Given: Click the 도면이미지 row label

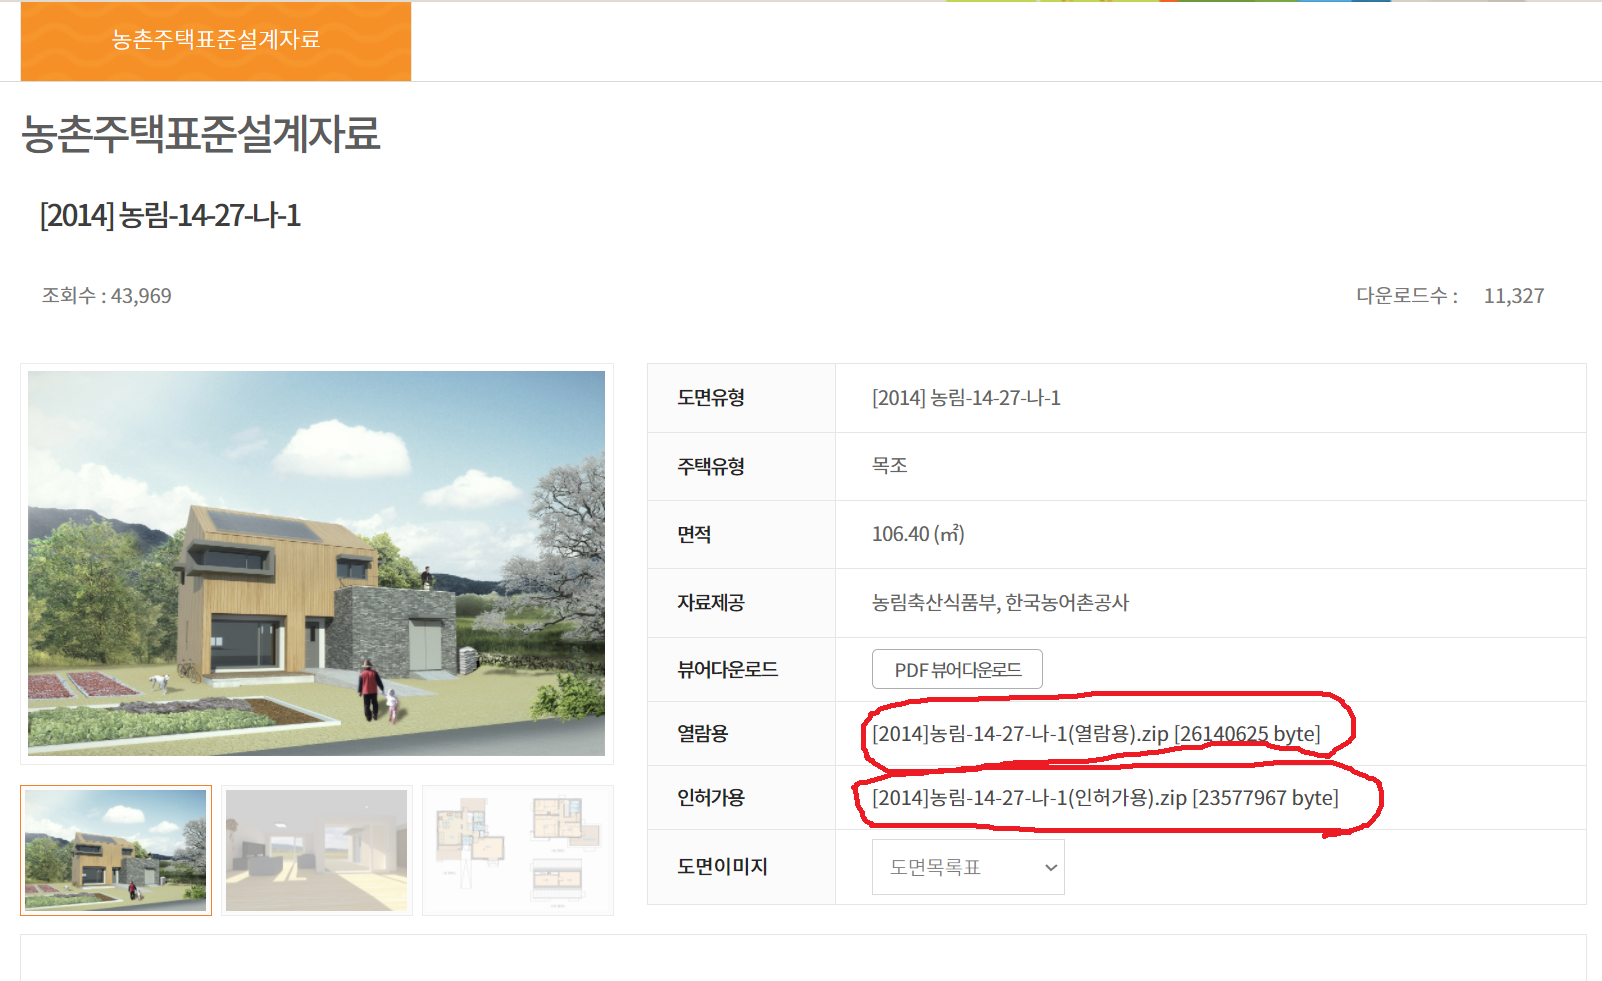Looking at the screenshot, I should click(722, 867).
